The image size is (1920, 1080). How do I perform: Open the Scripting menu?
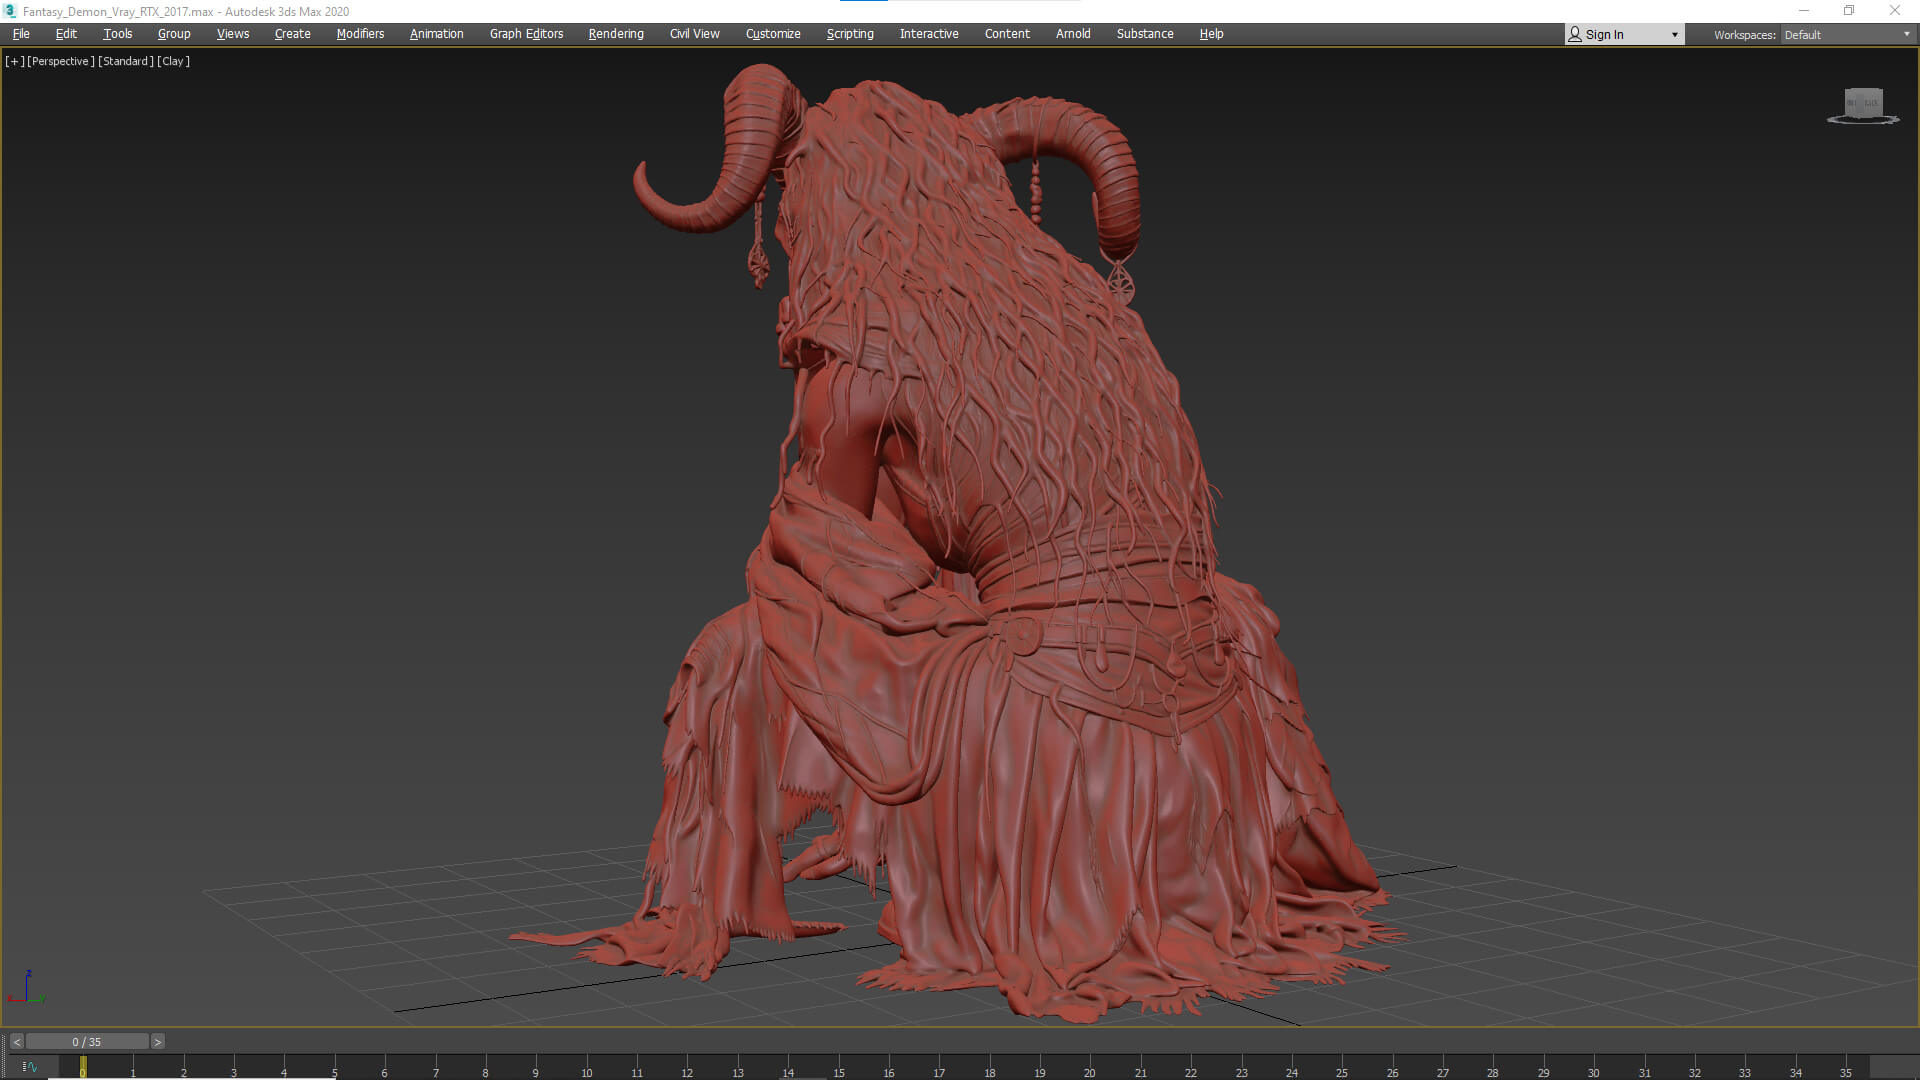(x=850, y=34)
